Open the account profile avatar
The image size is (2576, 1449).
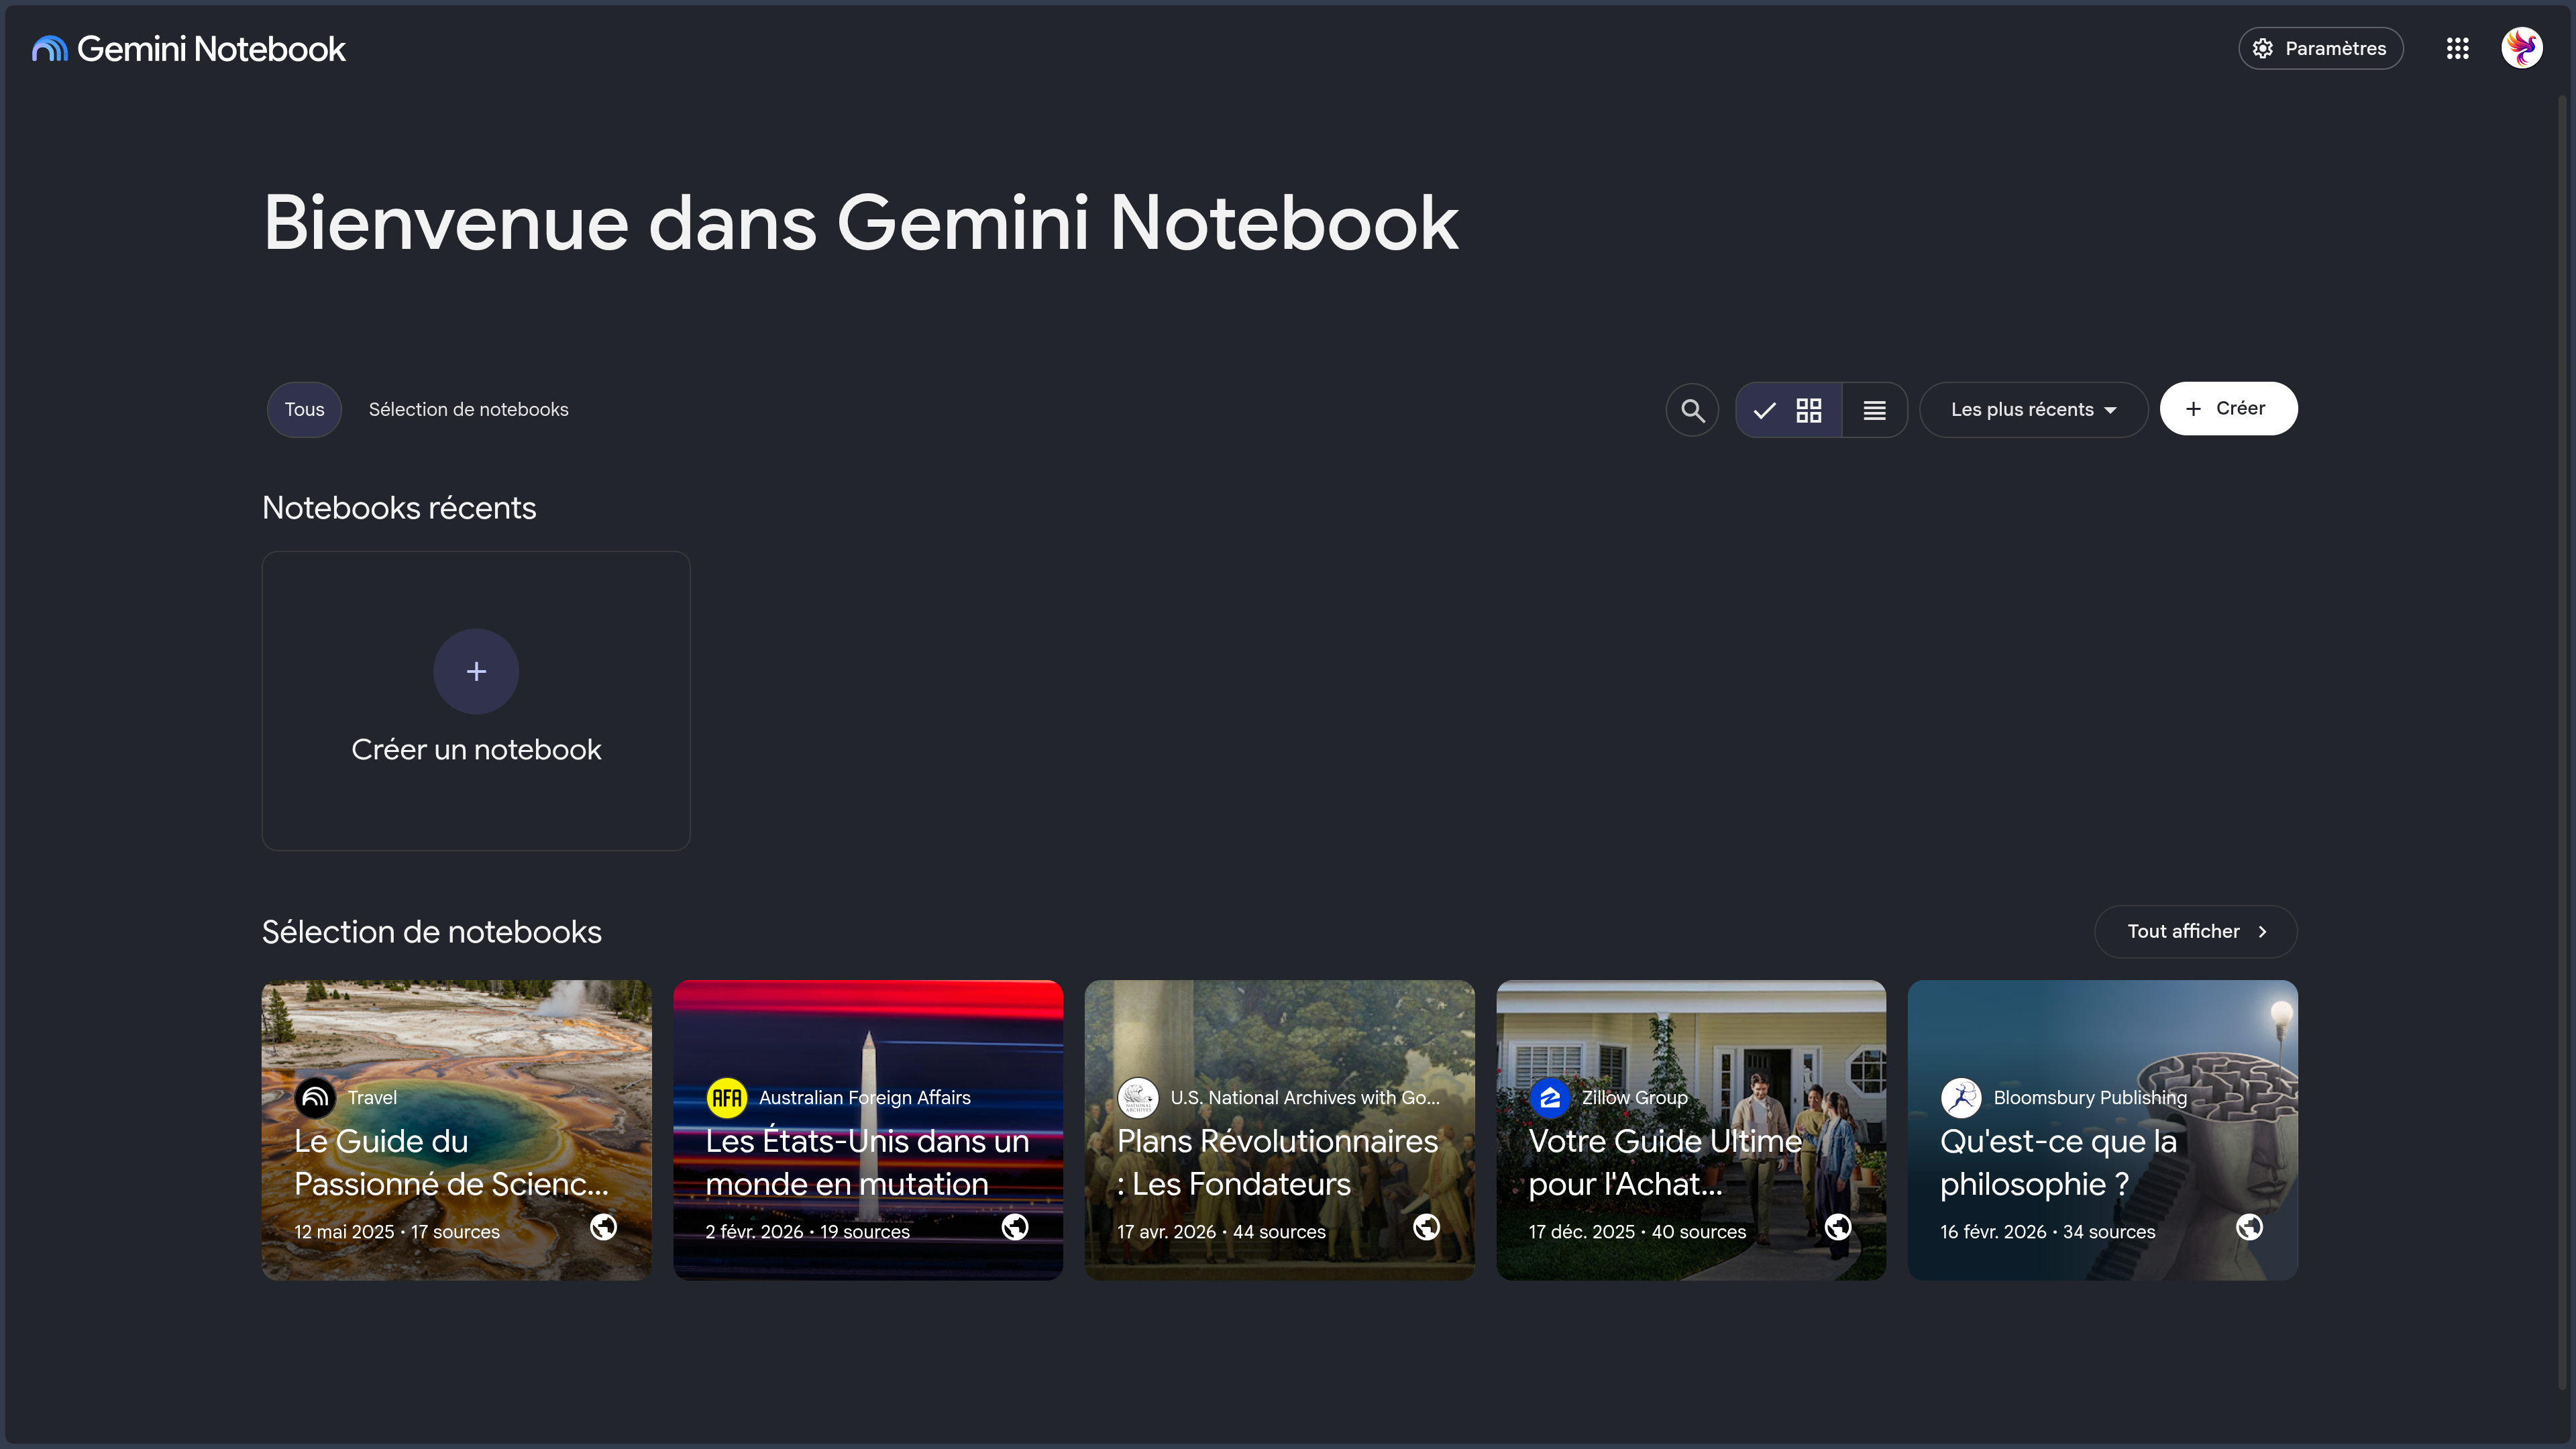point(2521,48)
